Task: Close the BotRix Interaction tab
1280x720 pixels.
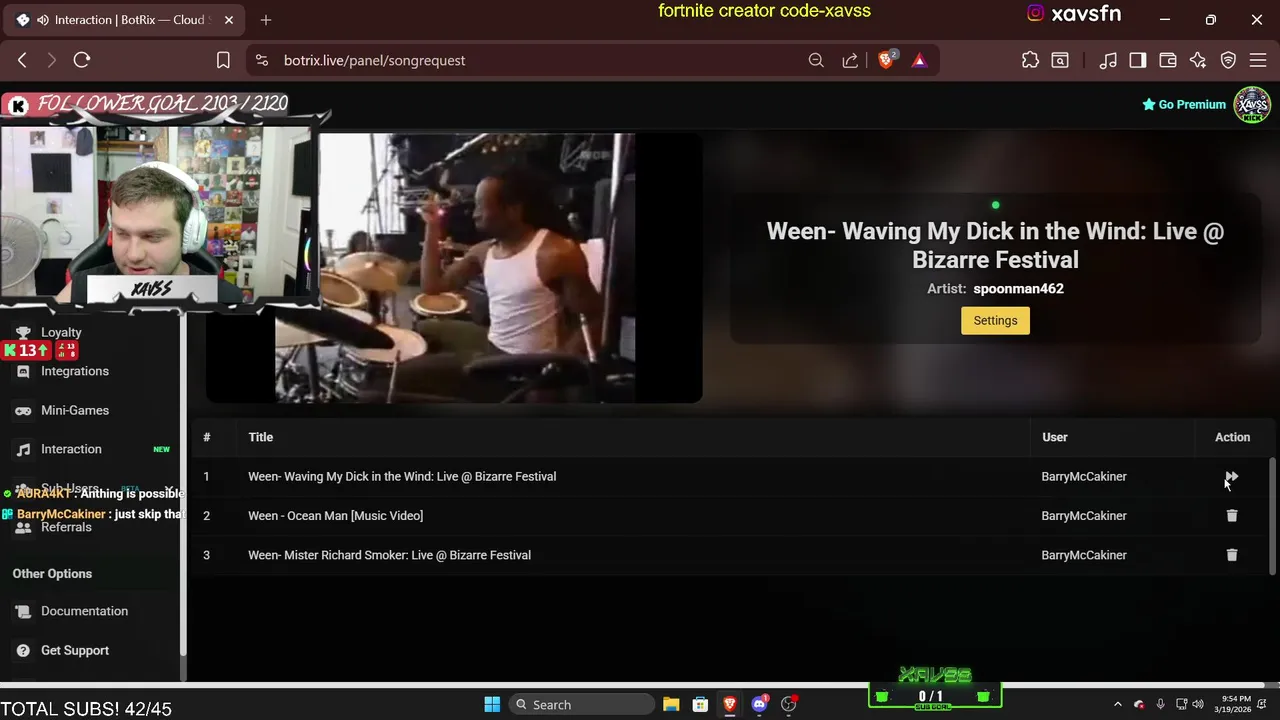Action: pos(228,20)
